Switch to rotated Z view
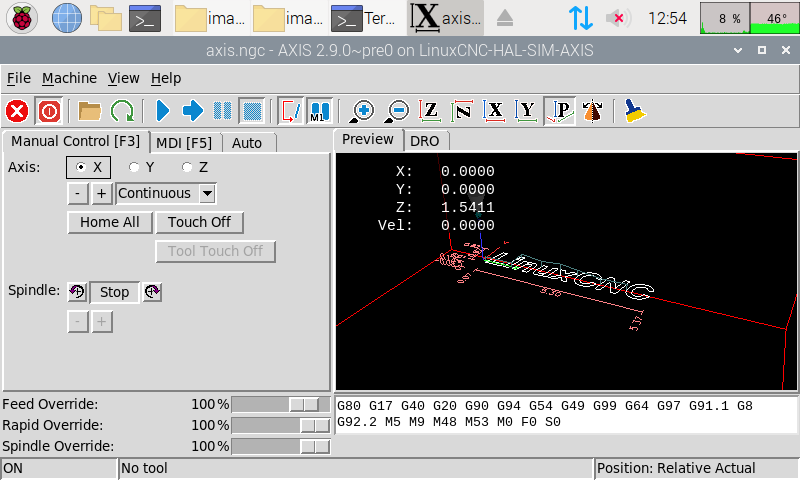The height and width of the screenshot is (480, 800). (x=462, y=111)
